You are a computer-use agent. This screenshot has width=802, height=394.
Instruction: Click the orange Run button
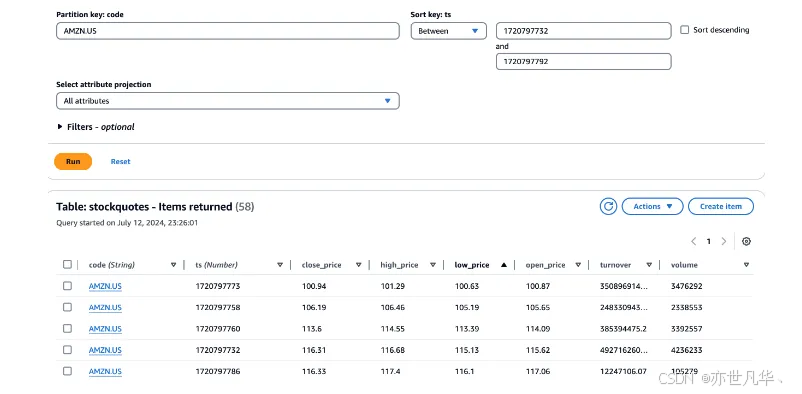pos(73,161)
